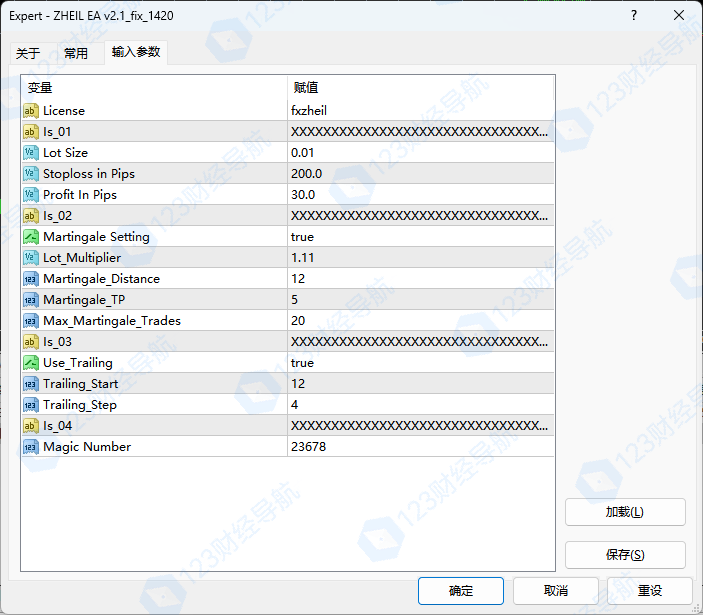
Task: Click the Trailing_Start label
Action: point(81,384)
